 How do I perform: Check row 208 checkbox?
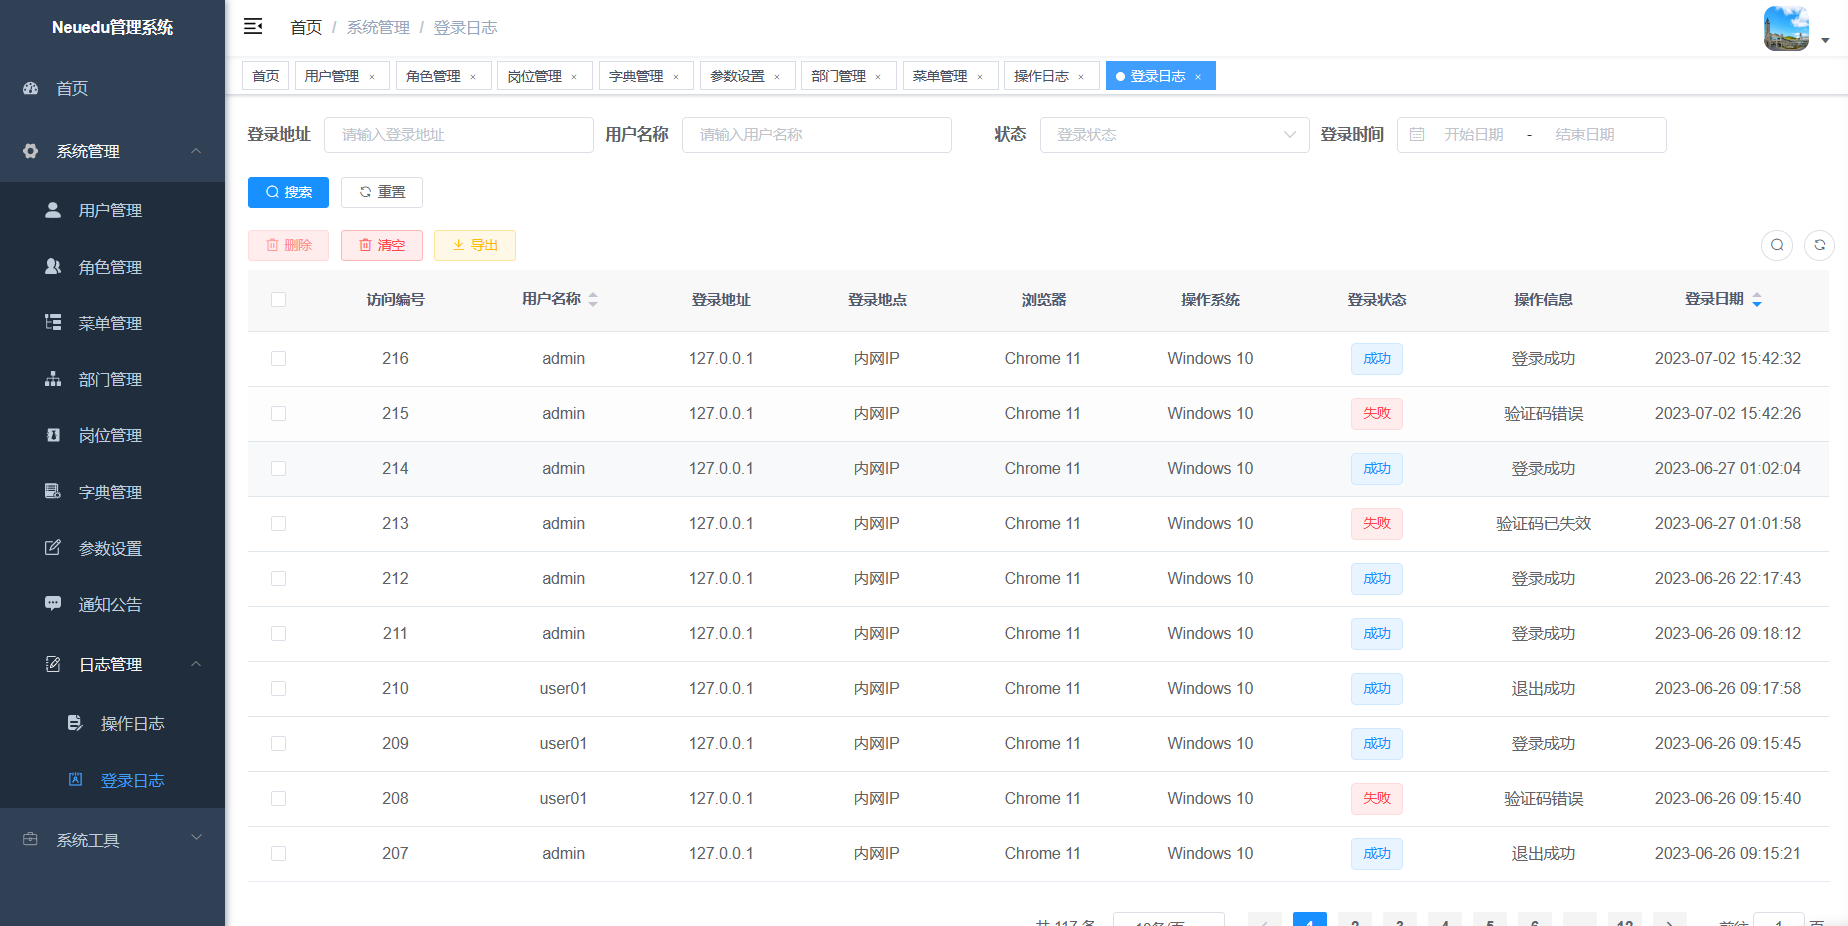[x=278, y=799]
